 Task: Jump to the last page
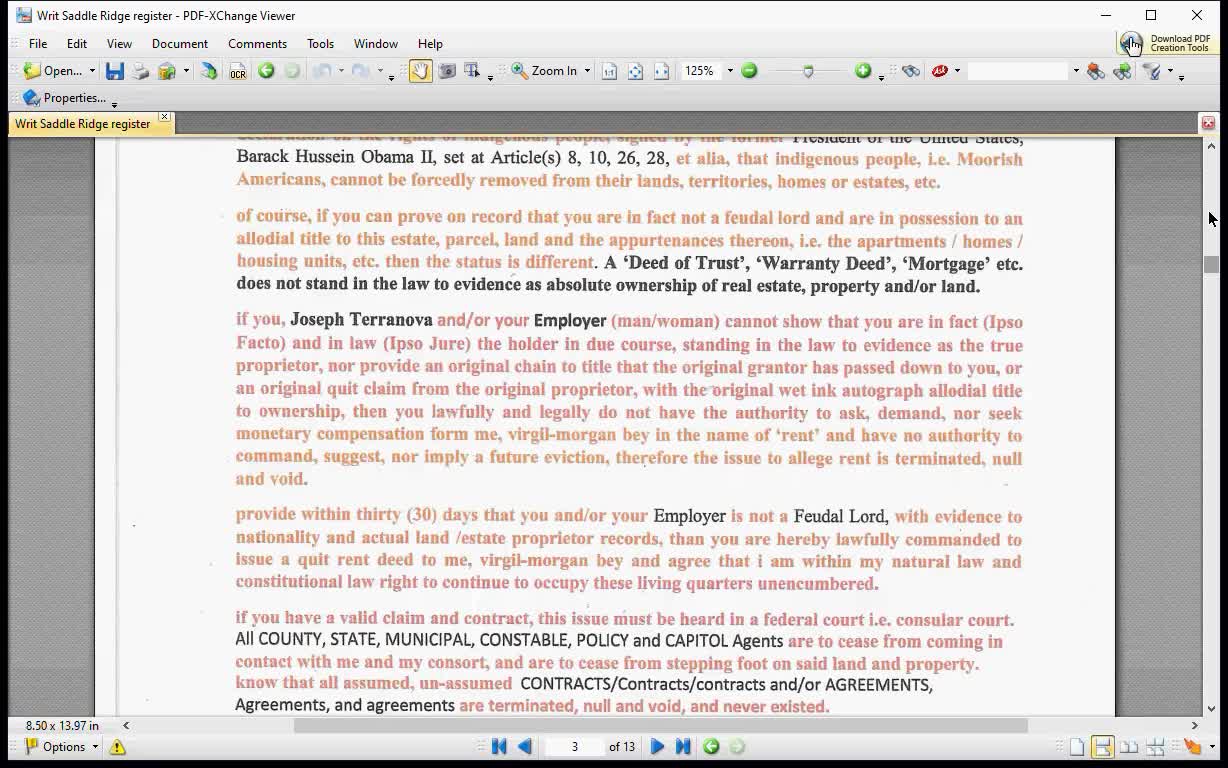pos(683,747)
